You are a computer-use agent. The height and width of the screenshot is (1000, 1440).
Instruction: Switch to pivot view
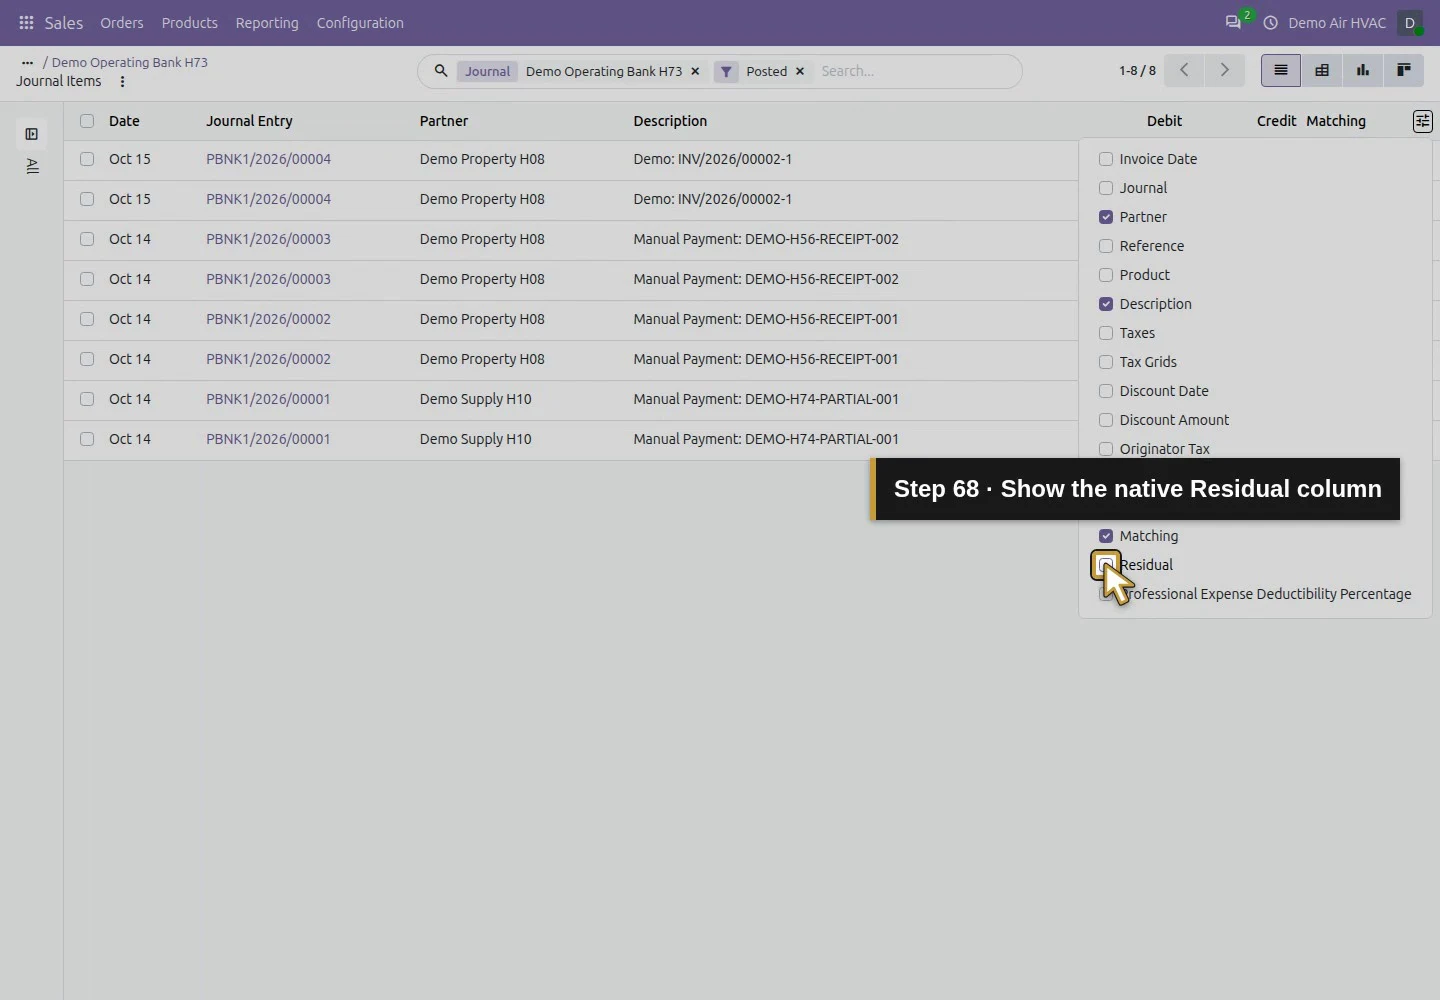click(x=1322, y=70)
